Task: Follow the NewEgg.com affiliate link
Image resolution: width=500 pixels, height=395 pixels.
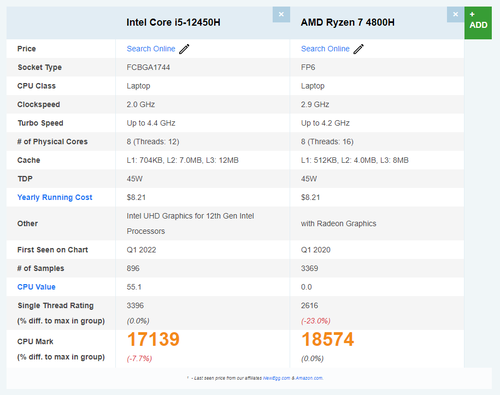Action: click(x=276, y=378)
